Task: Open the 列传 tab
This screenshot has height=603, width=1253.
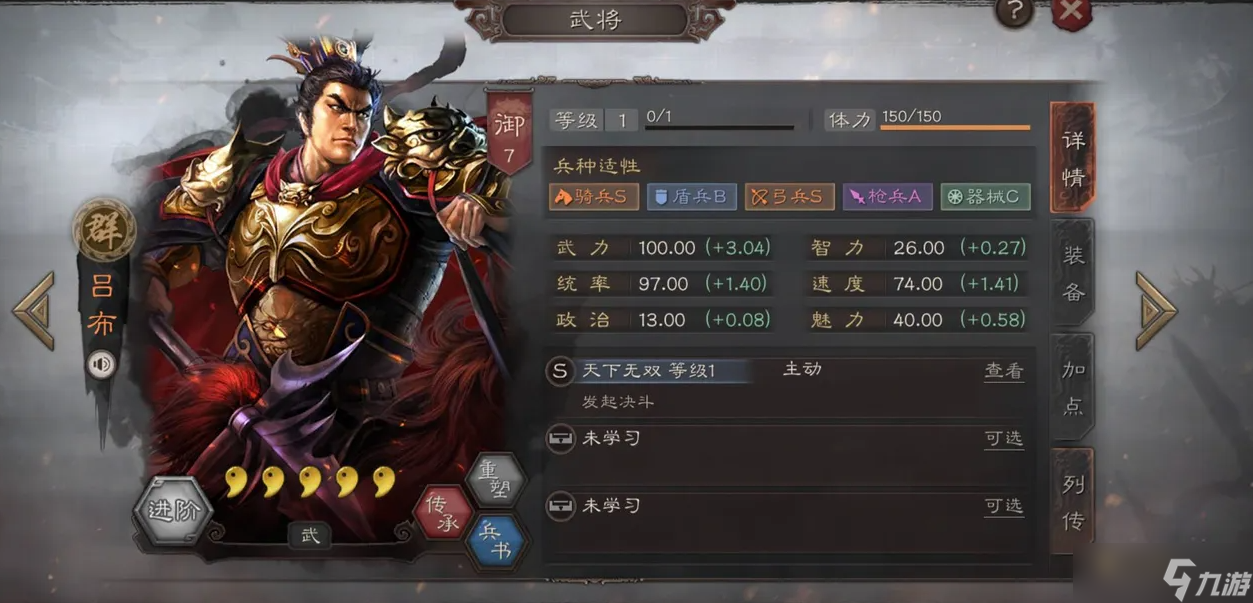Action: coord(1073,502)
